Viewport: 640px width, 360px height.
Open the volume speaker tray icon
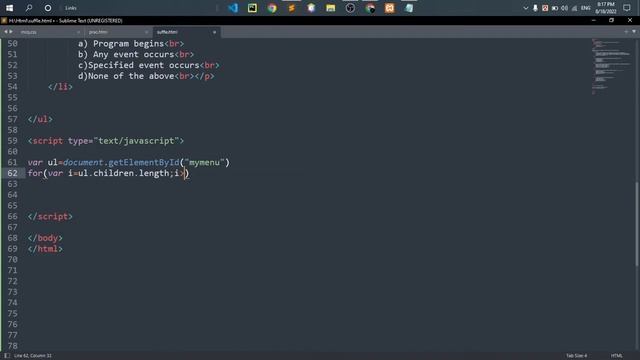tap(564, 8)
